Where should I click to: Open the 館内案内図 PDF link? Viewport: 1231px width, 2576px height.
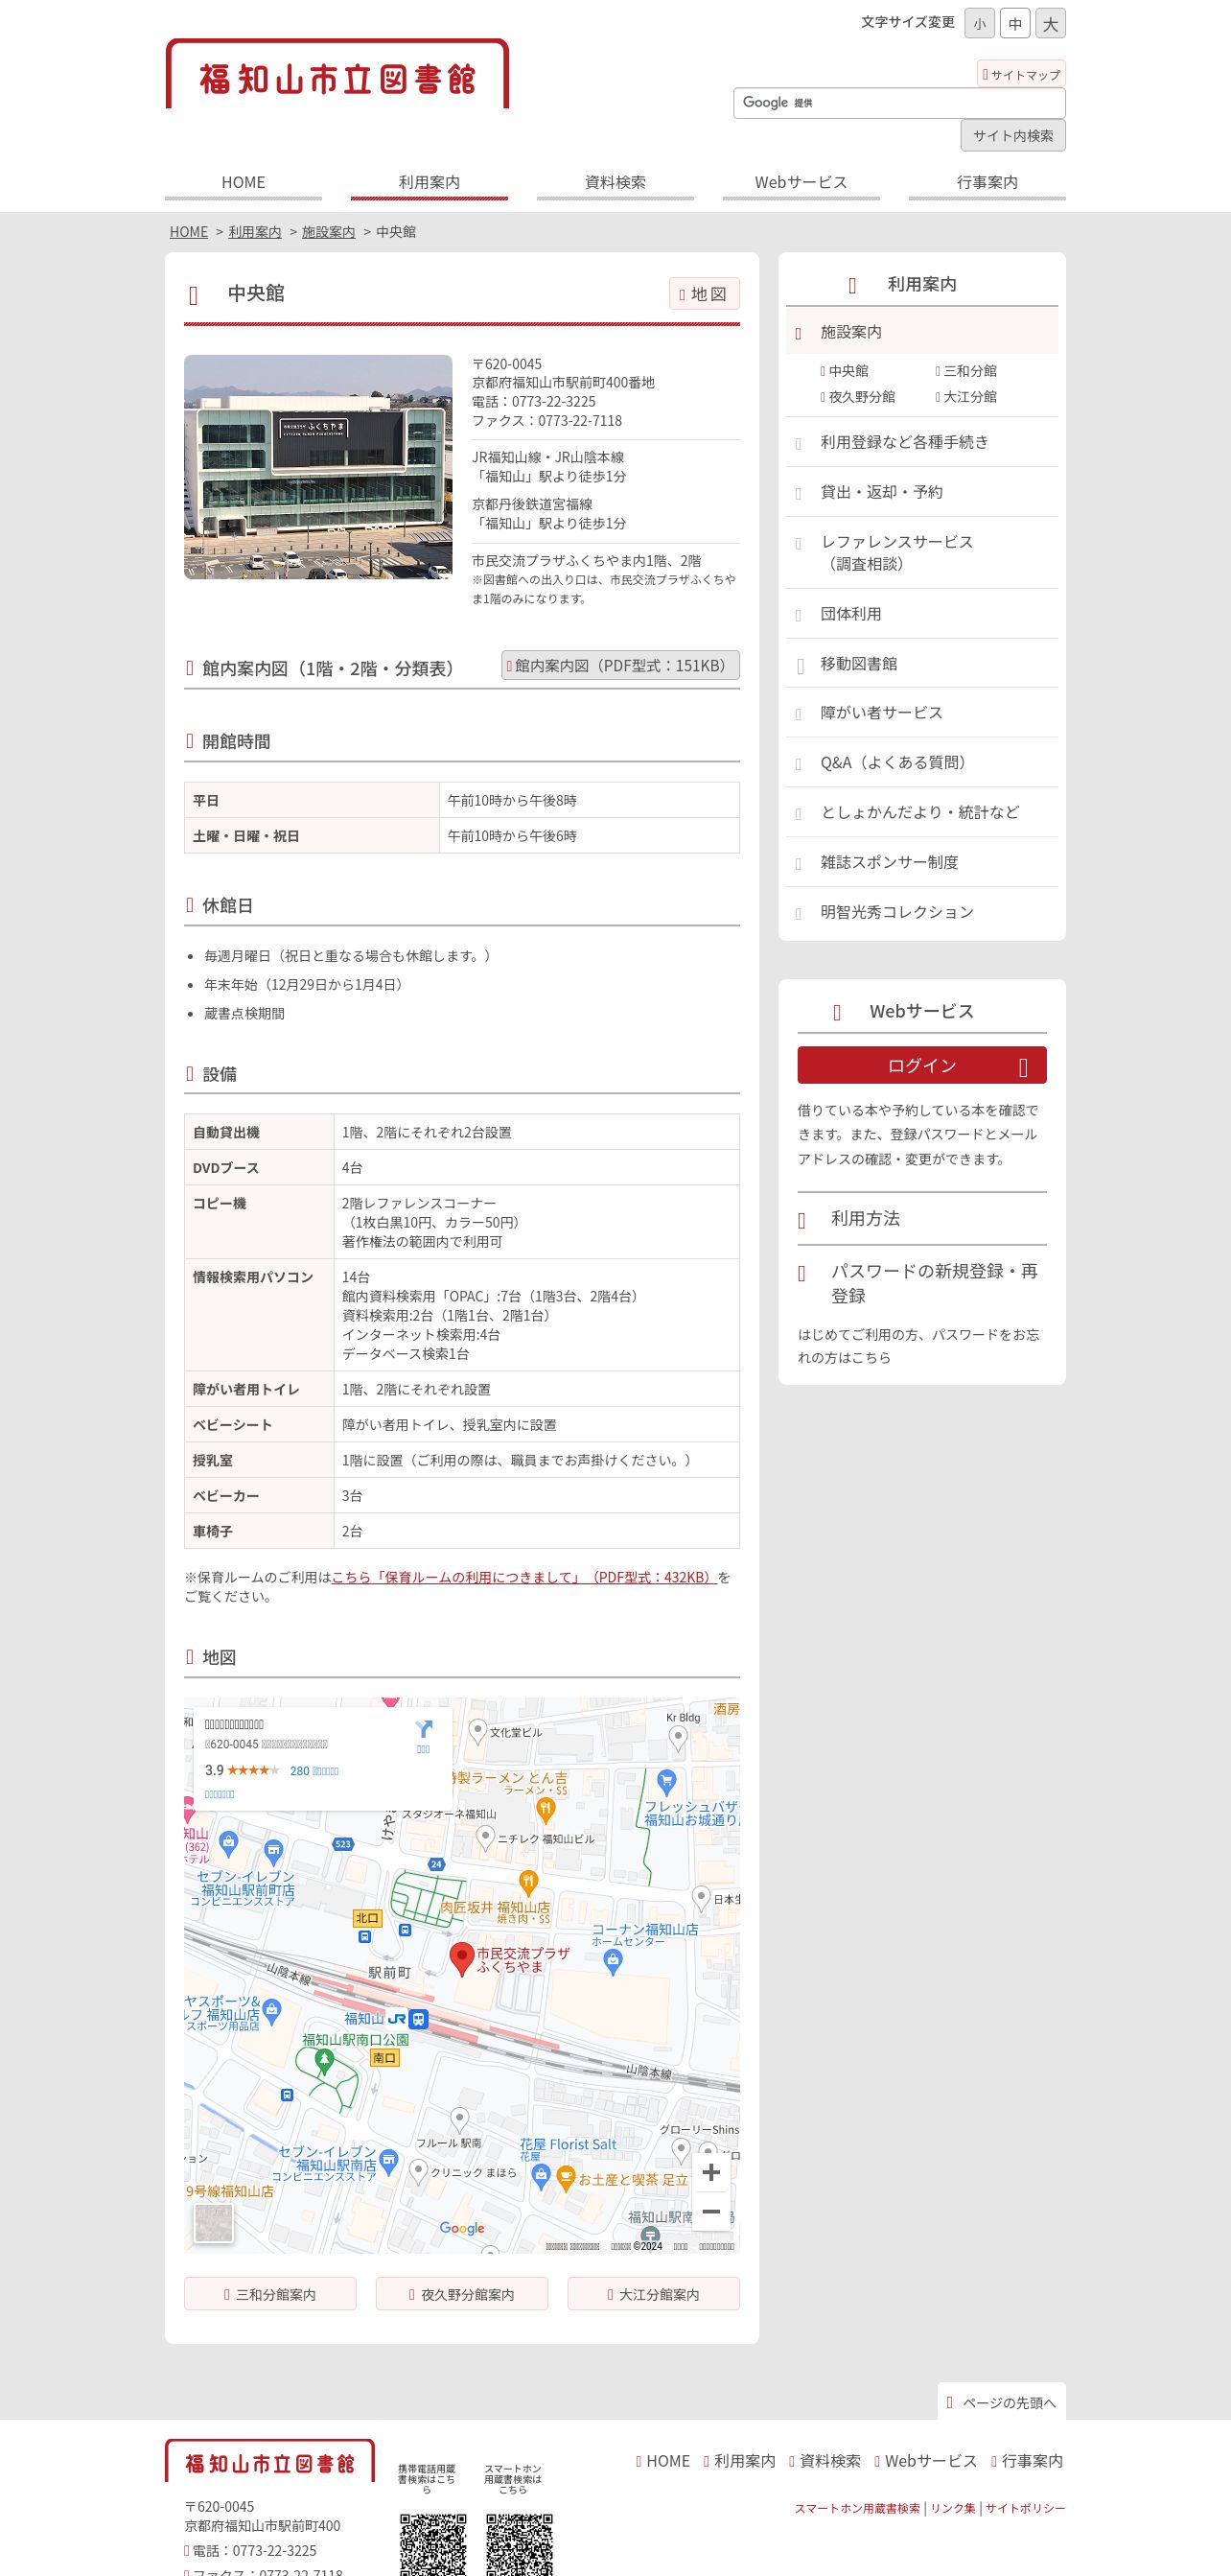coord(620,666)
